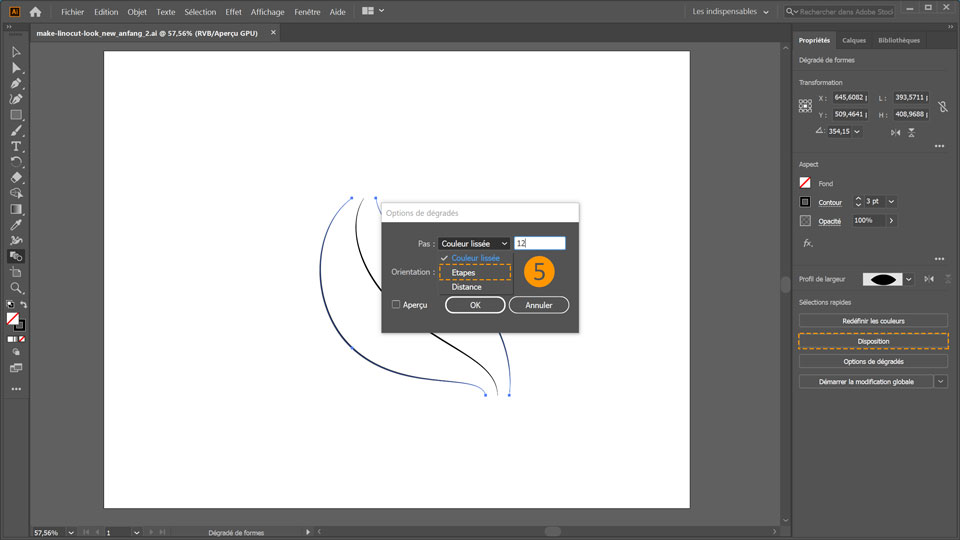Select the Shape Builder tool

pyautogui.click(x=16, y=193)
